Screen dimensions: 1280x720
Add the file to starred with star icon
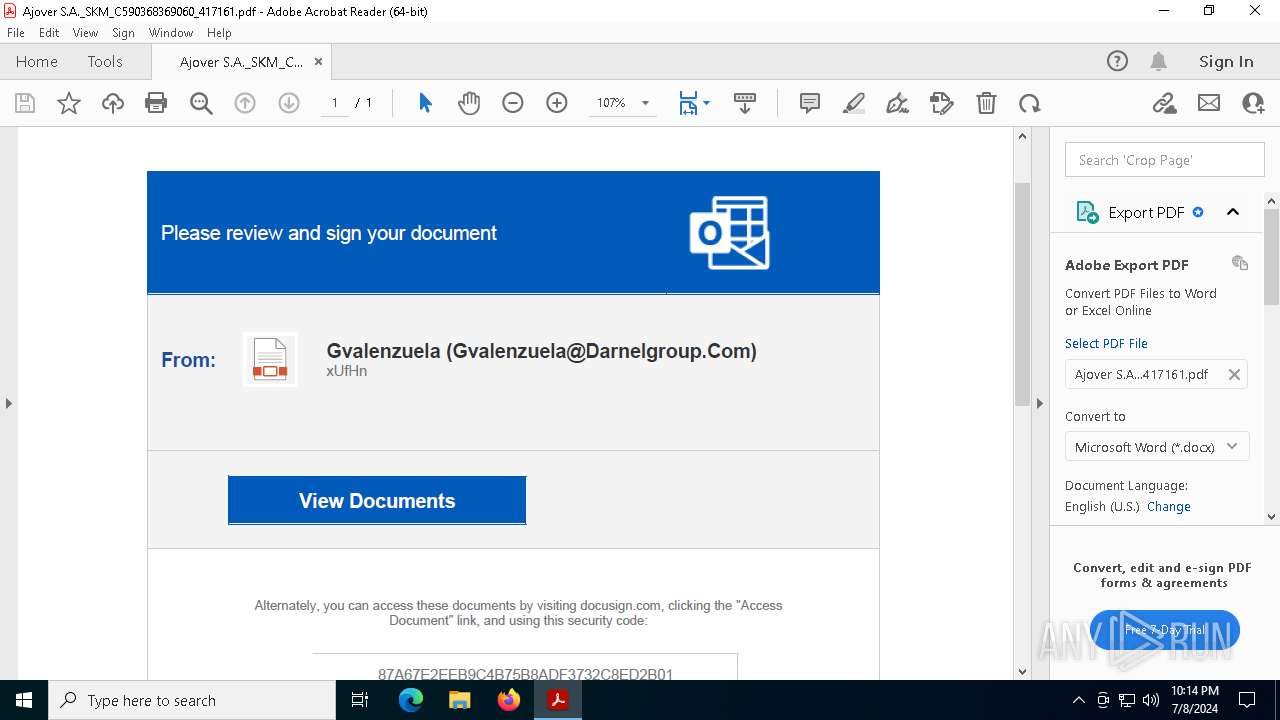[x=69, y=103]
